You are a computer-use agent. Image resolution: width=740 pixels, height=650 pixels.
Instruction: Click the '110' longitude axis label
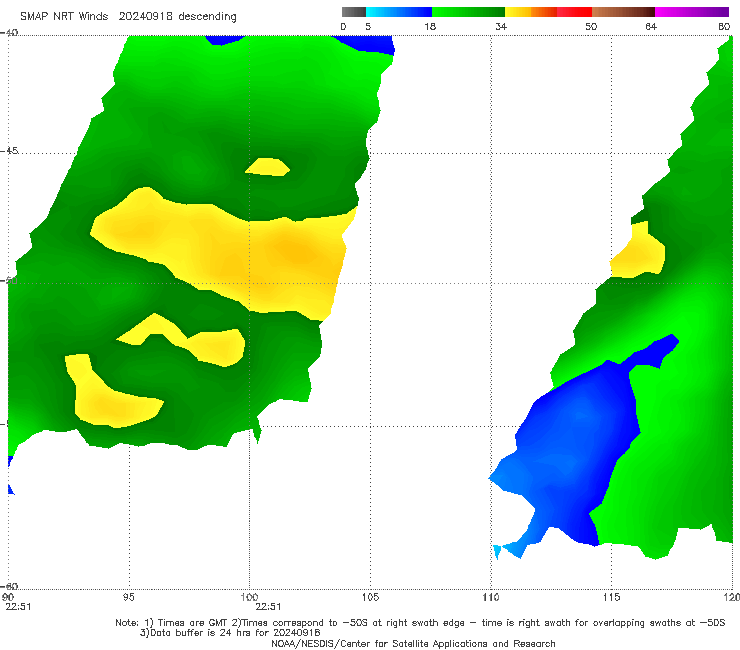[x=491, y=597]
